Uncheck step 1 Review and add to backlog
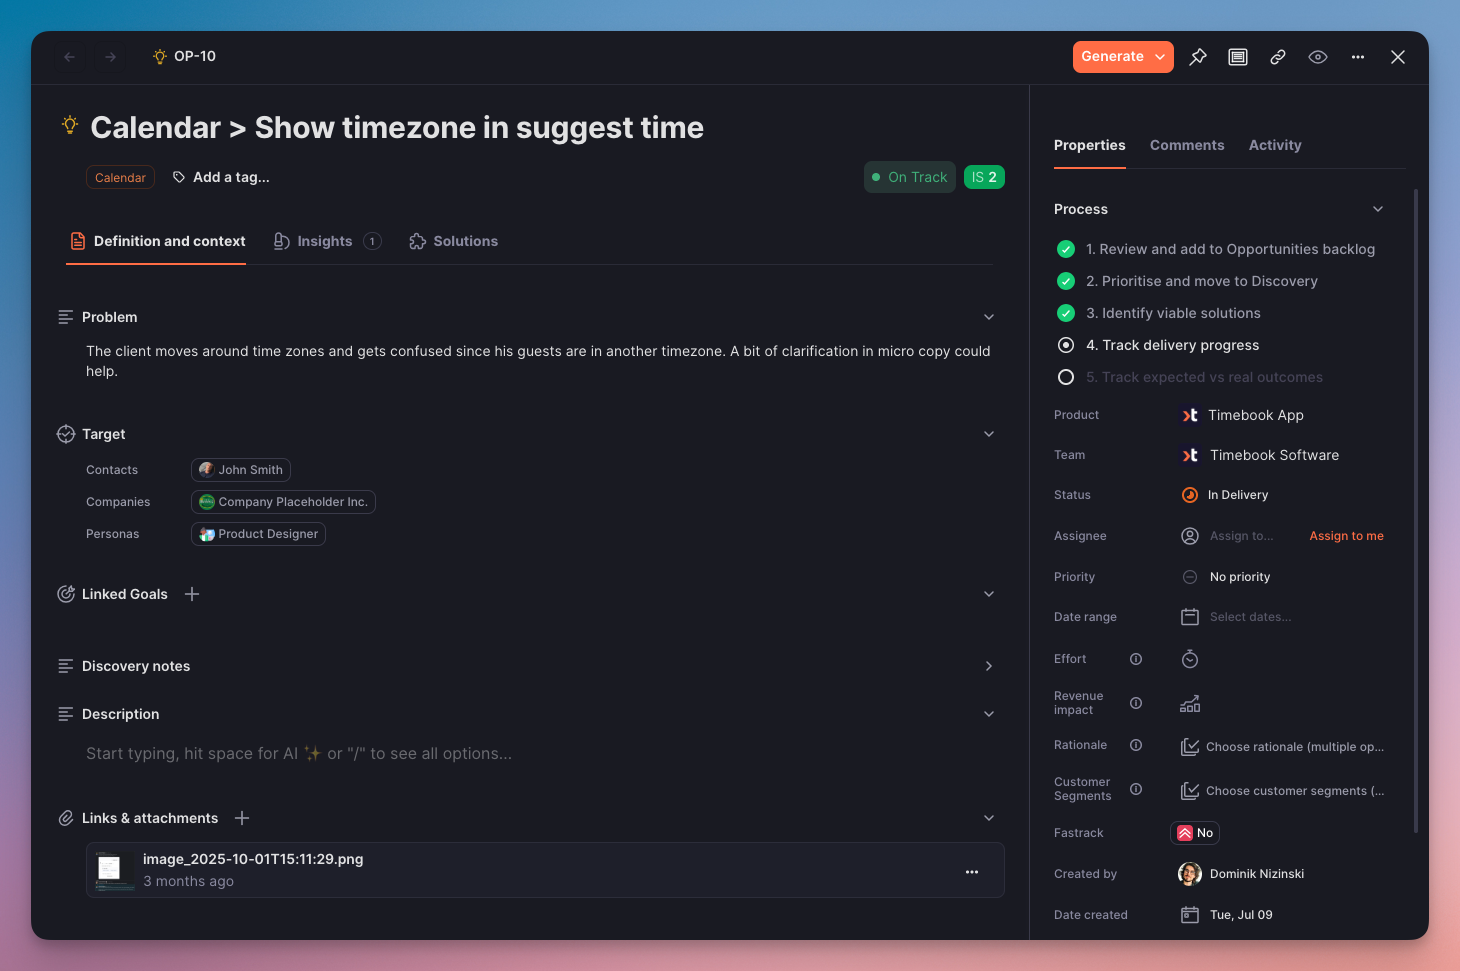Viewport: 1460px width, 971px height. (x=1066, y=249)
